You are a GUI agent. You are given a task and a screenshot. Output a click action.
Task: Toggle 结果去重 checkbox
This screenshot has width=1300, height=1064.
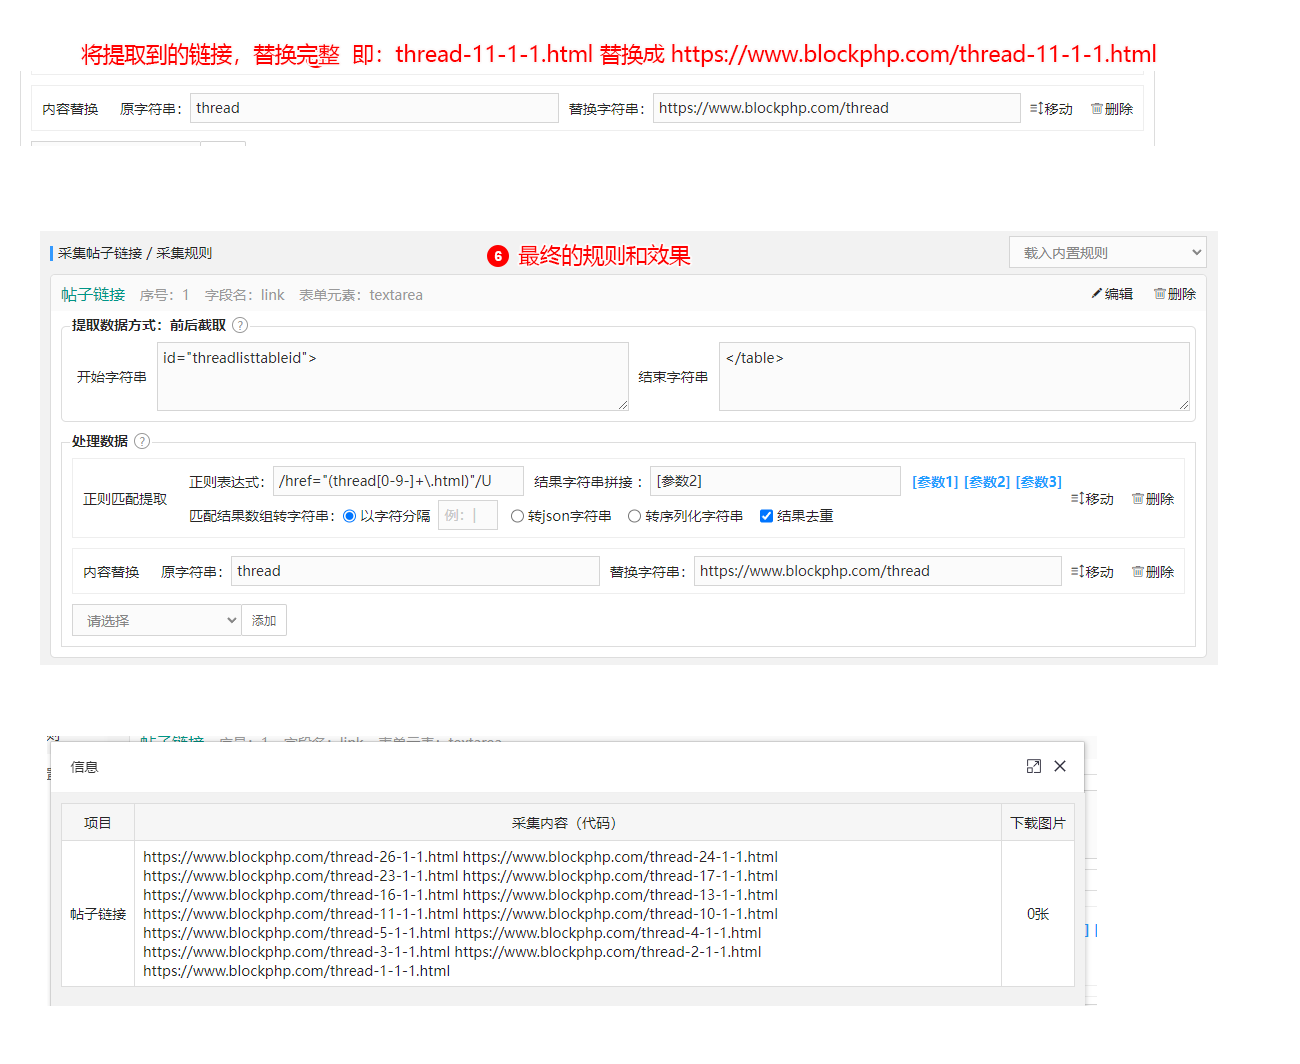click(x=766, y=516)
